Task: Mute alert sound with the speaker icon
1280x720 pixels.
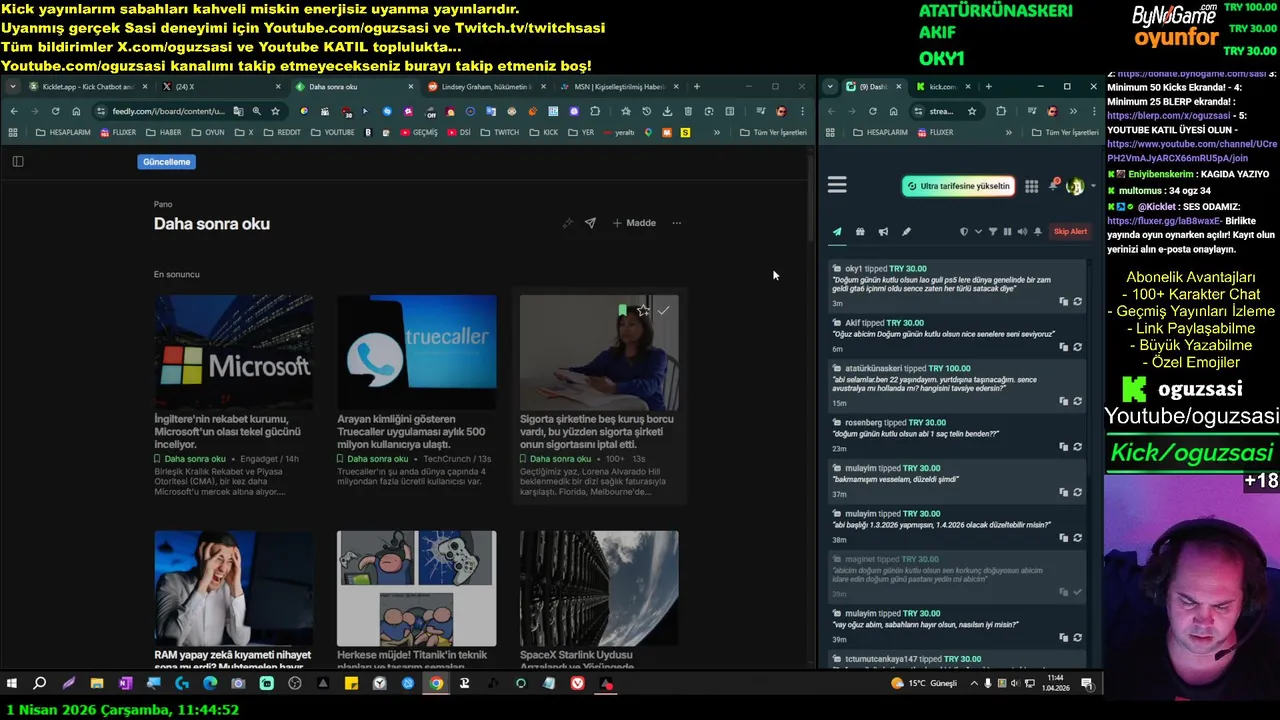Action: 1022,232
